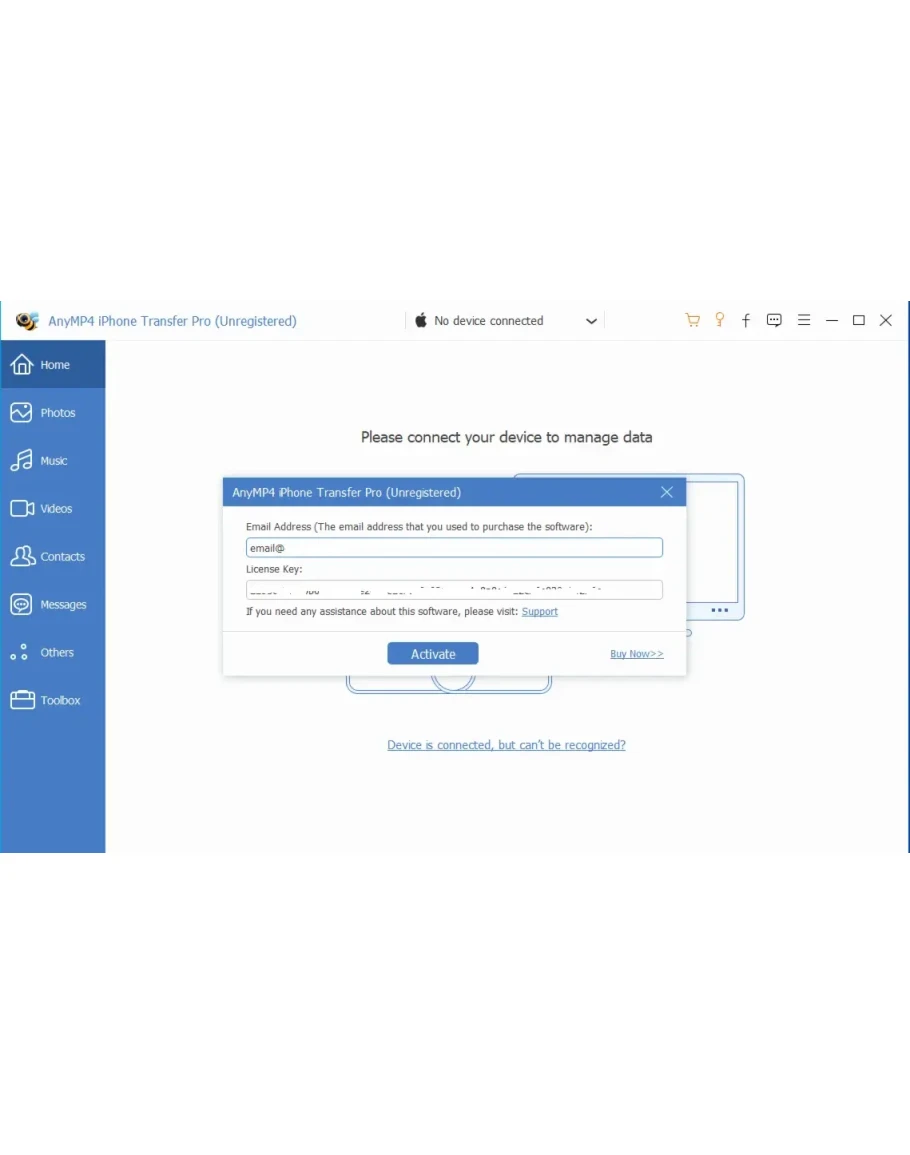Image resolution: width=910 pixels, height=1155 pixels.
Task: Follow the Buy Now link
Action: click(x=636, y=654)
